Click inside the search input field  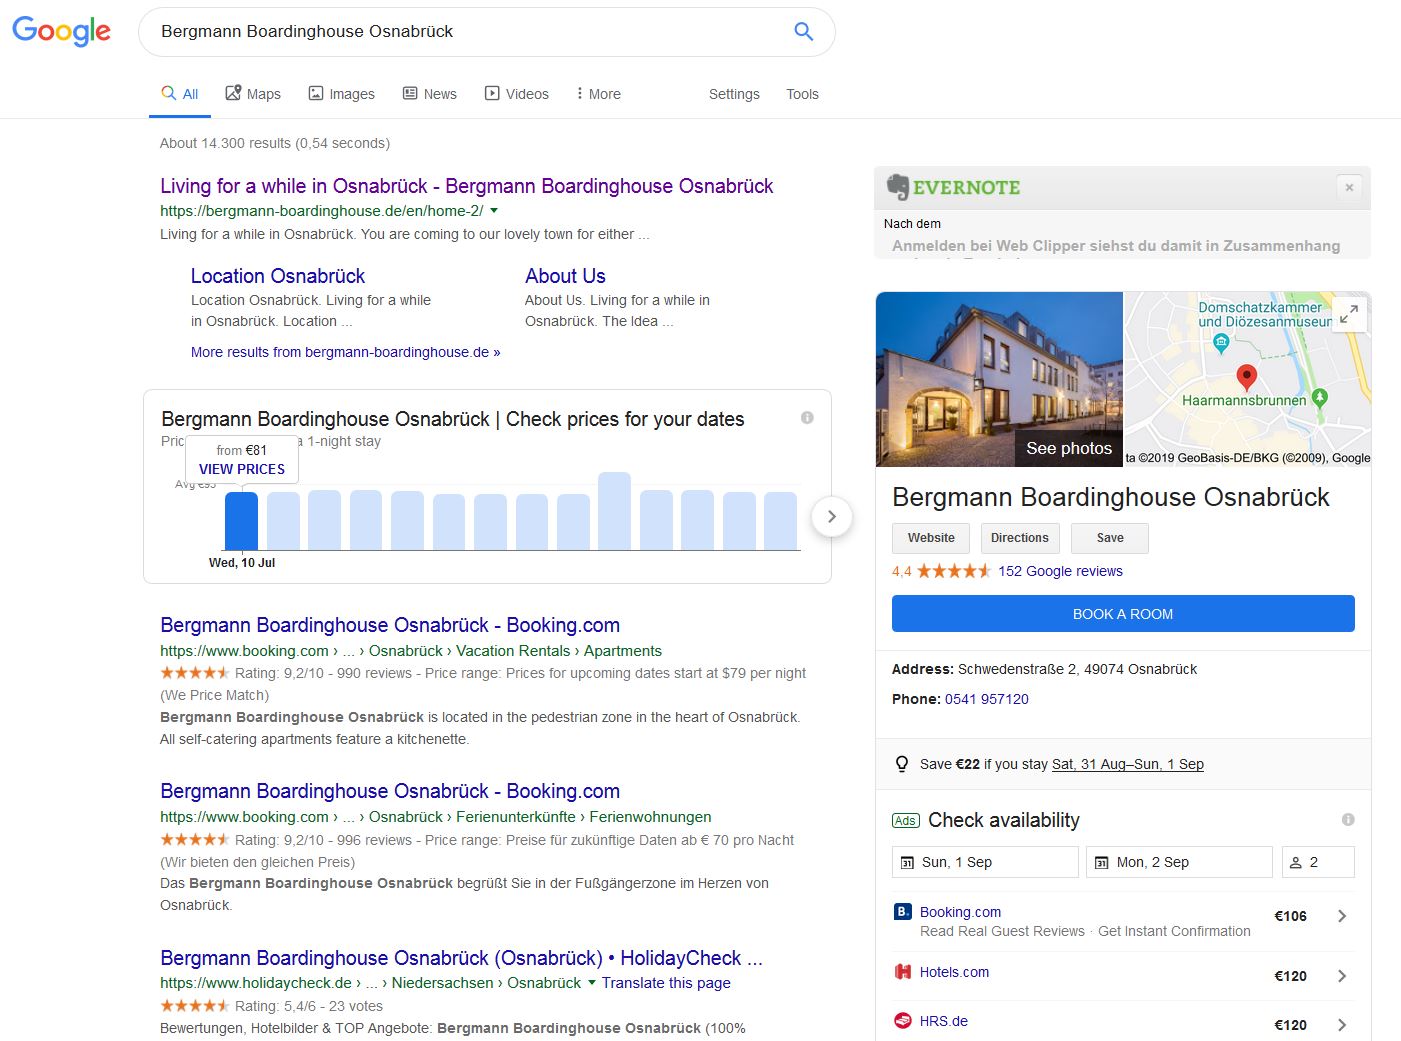click(x=450, y=31)
